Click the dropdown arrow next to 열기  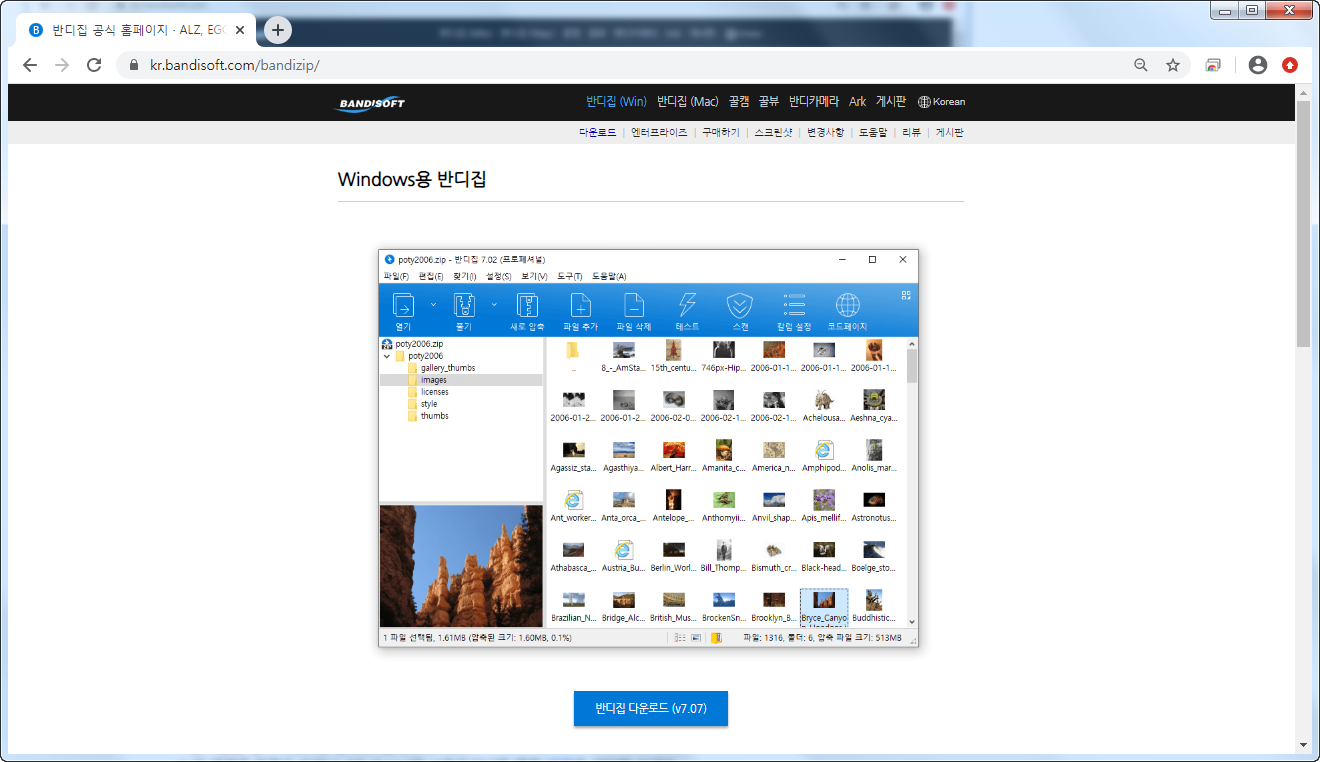(x=433, y=304)
